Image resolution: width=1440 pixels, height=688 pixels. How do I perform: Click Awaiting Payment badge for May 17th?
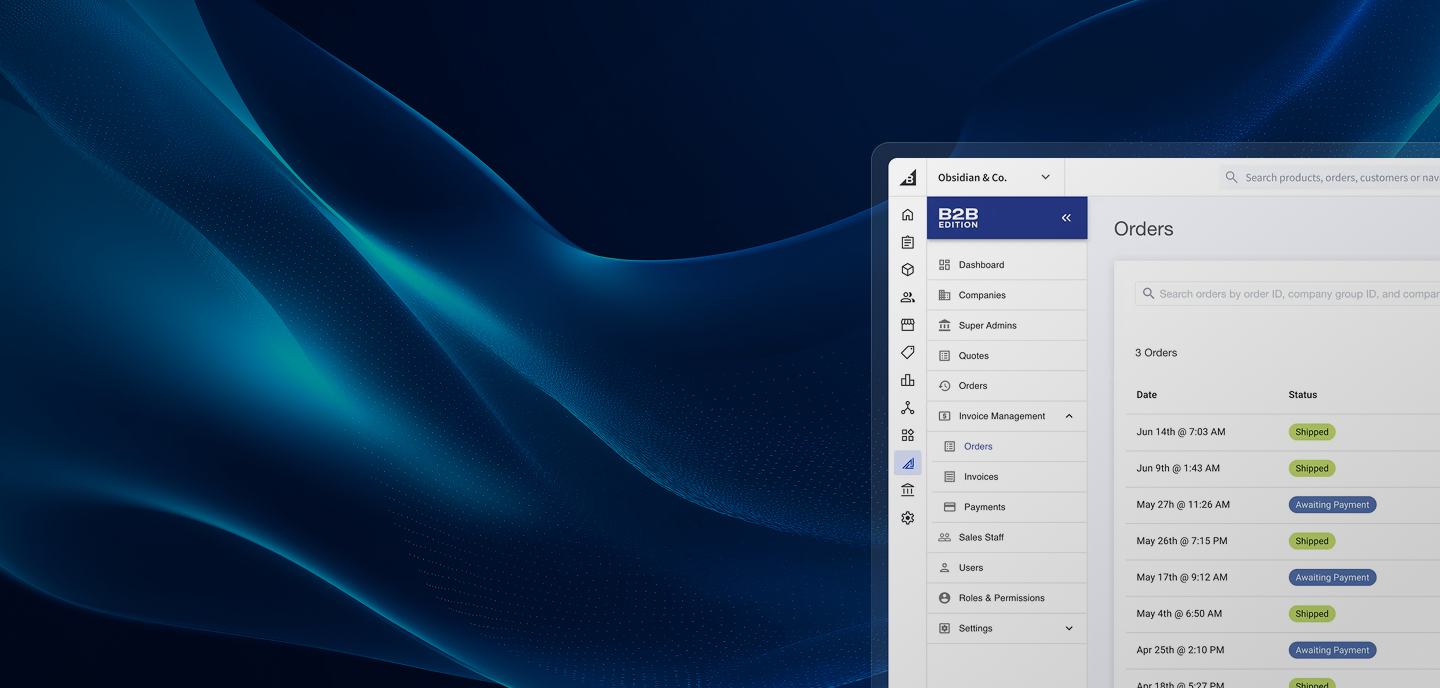pos(1333,577)
